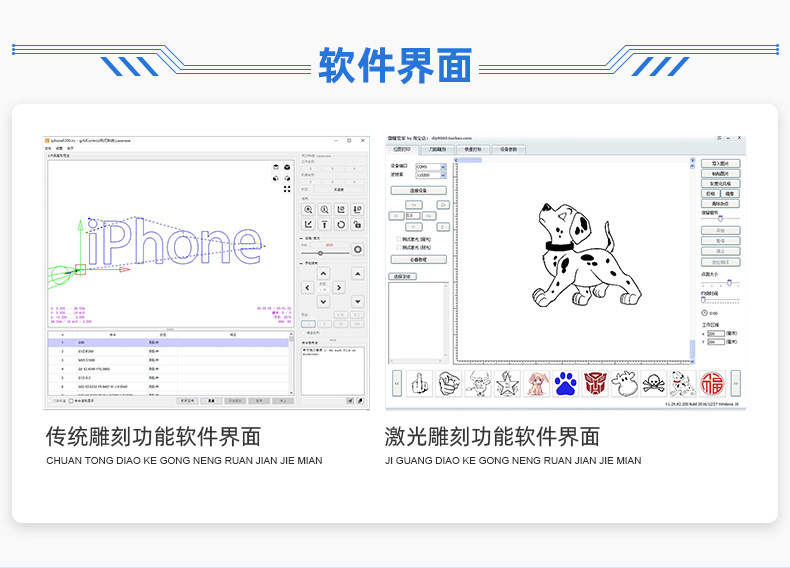Click the restore origin arrow icon in iPhone window
The height and width of the screenshot is (568, 790).
(x=308, y=225)
